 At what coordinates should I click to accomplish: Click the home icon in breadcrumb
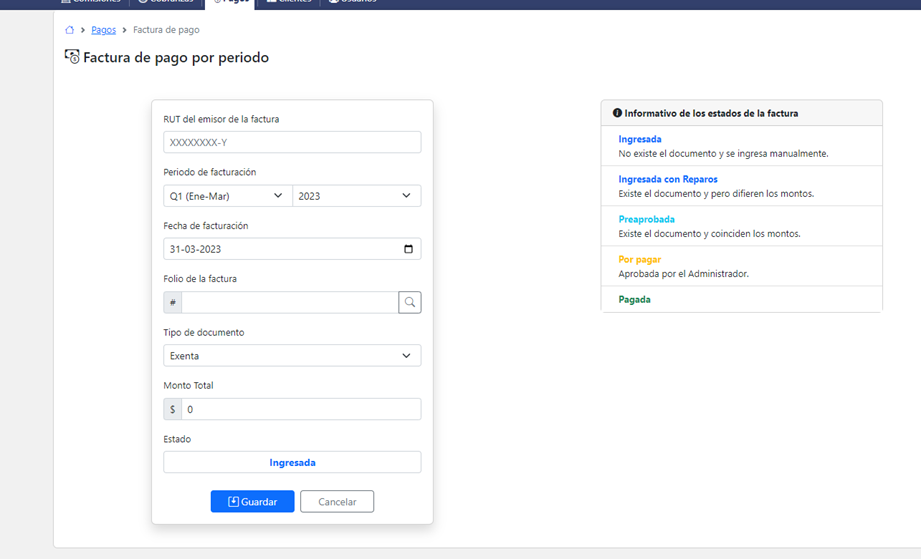69,30
